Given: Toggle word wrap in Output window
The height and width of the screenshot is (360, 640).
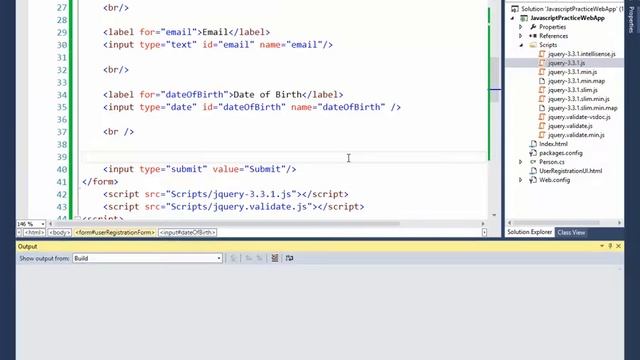Looking at the screenshot, I should pos(289,258).
